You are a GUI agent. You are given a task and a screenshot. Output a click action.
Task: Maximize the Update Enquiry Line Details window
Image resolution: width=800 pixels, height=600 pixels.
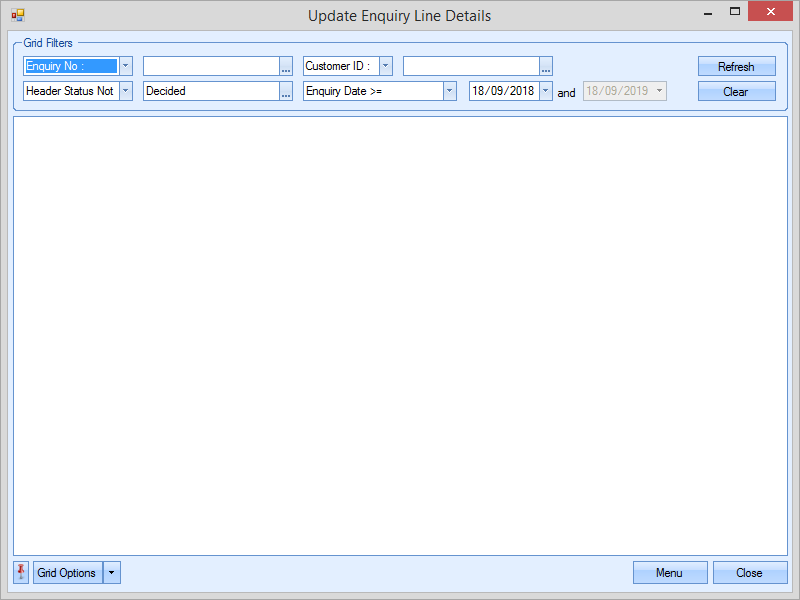click(735, 12)
